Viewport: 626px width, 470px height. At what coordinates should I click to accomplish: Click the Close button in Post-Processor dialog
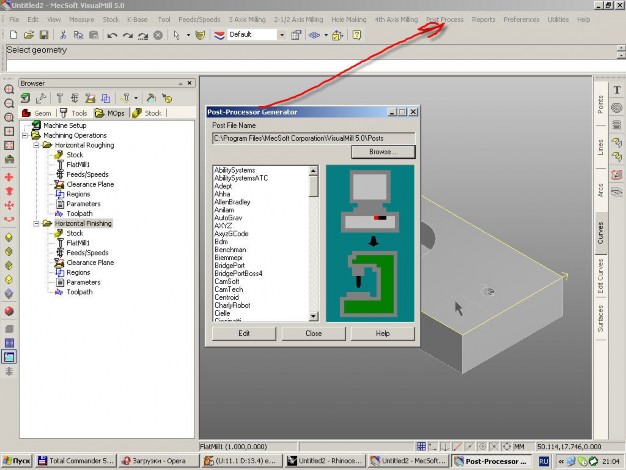coord(313,333)
